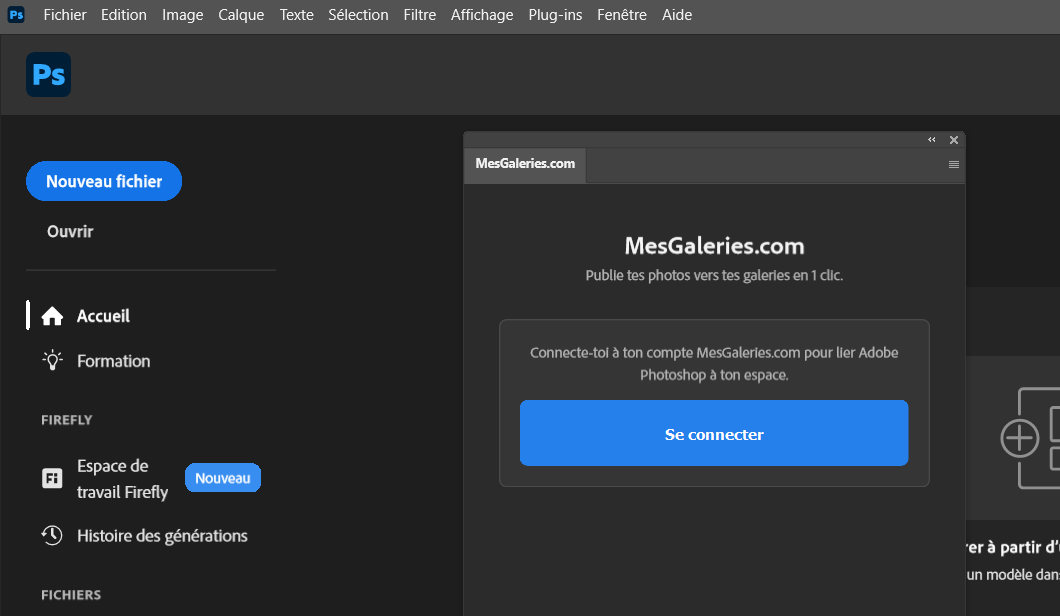This screenshot has width=1060, height=616.
Task: Open the Filtre menu
Action: (420, 15)
